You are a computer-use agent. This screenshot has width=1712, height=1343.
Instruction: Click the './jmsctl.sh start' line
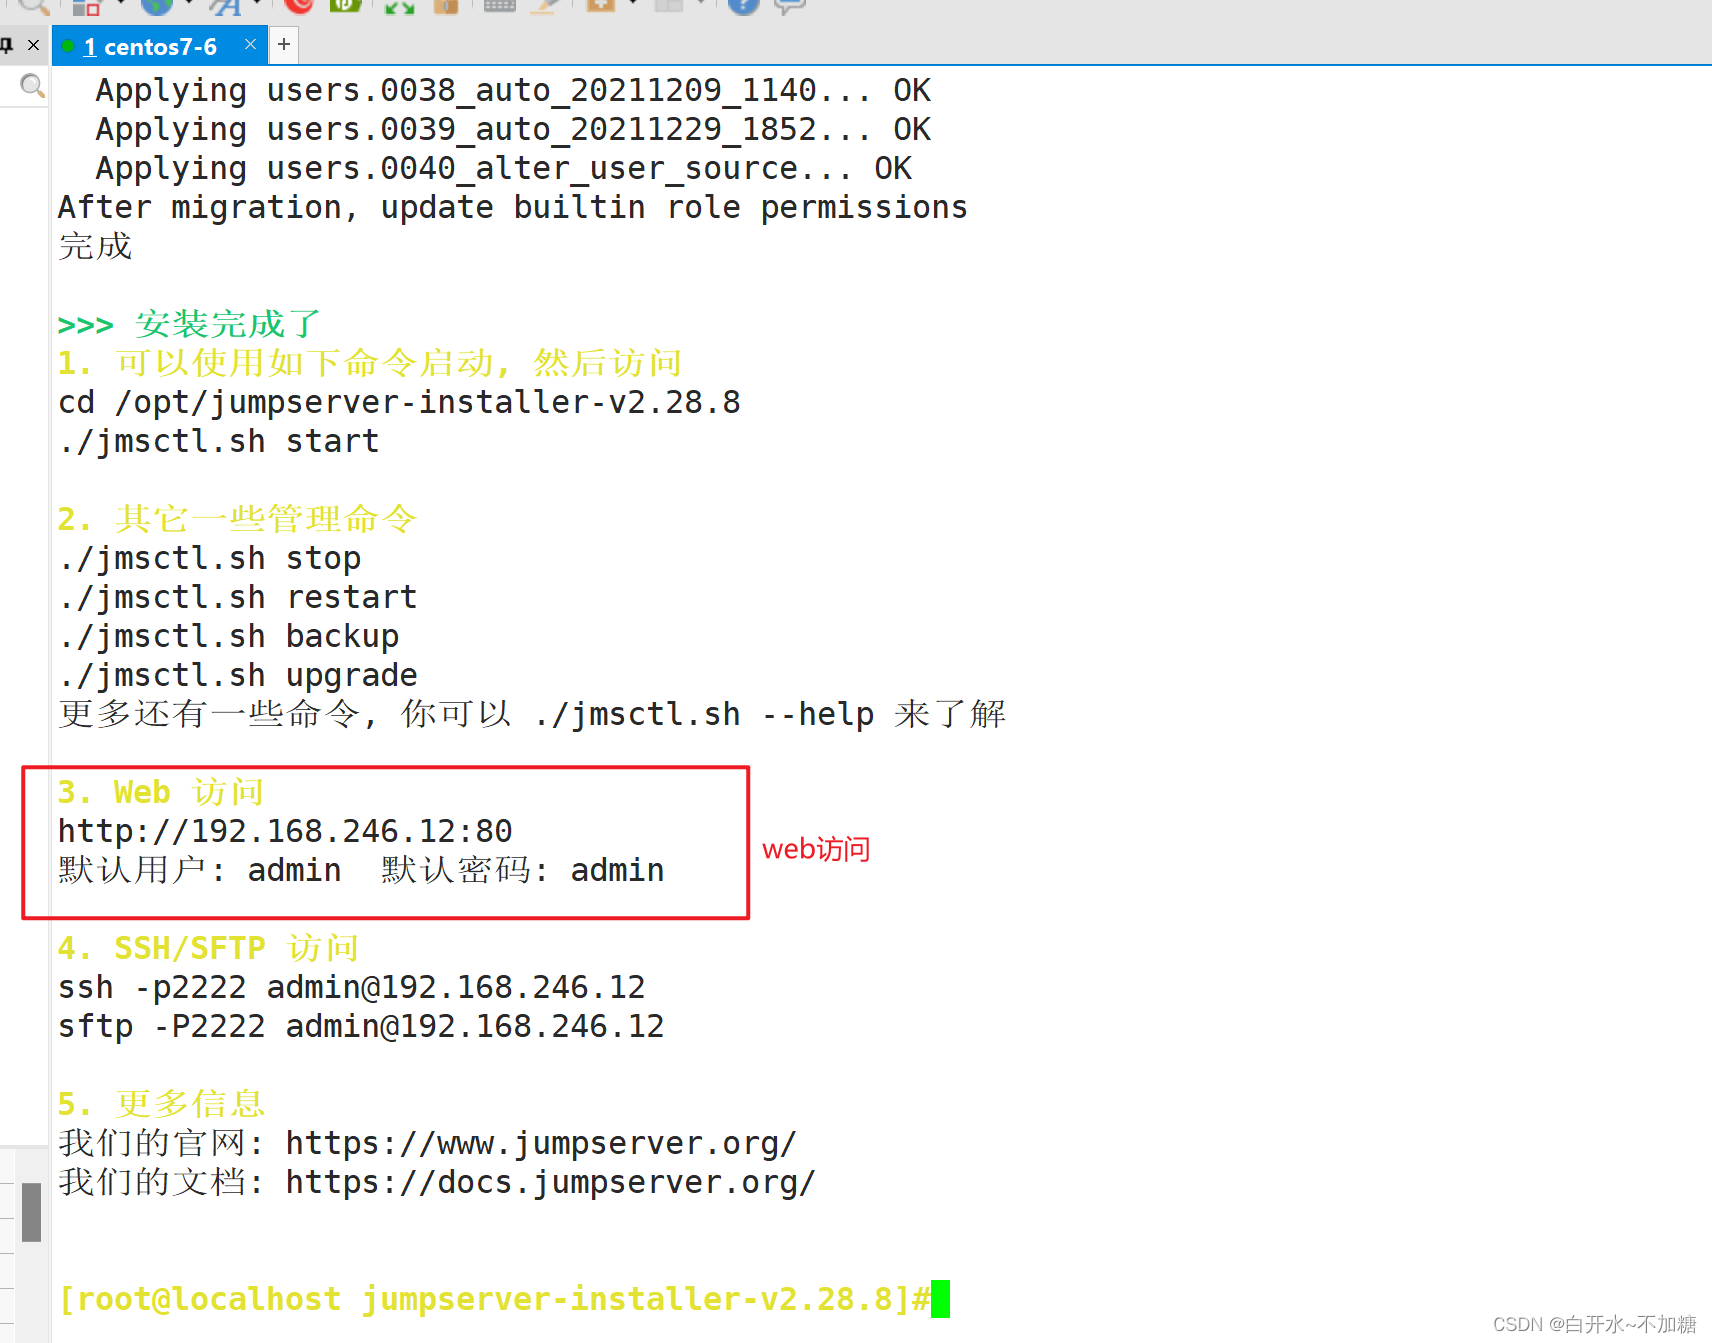[x=219, y=441]
